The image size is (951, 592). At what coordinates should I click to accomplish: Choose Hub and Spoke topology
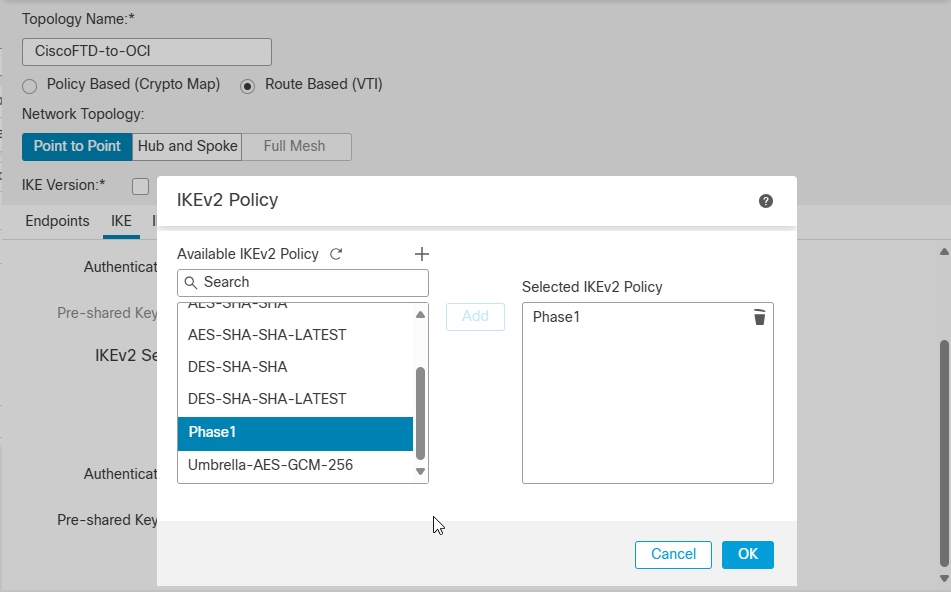(x=187, y=146)
